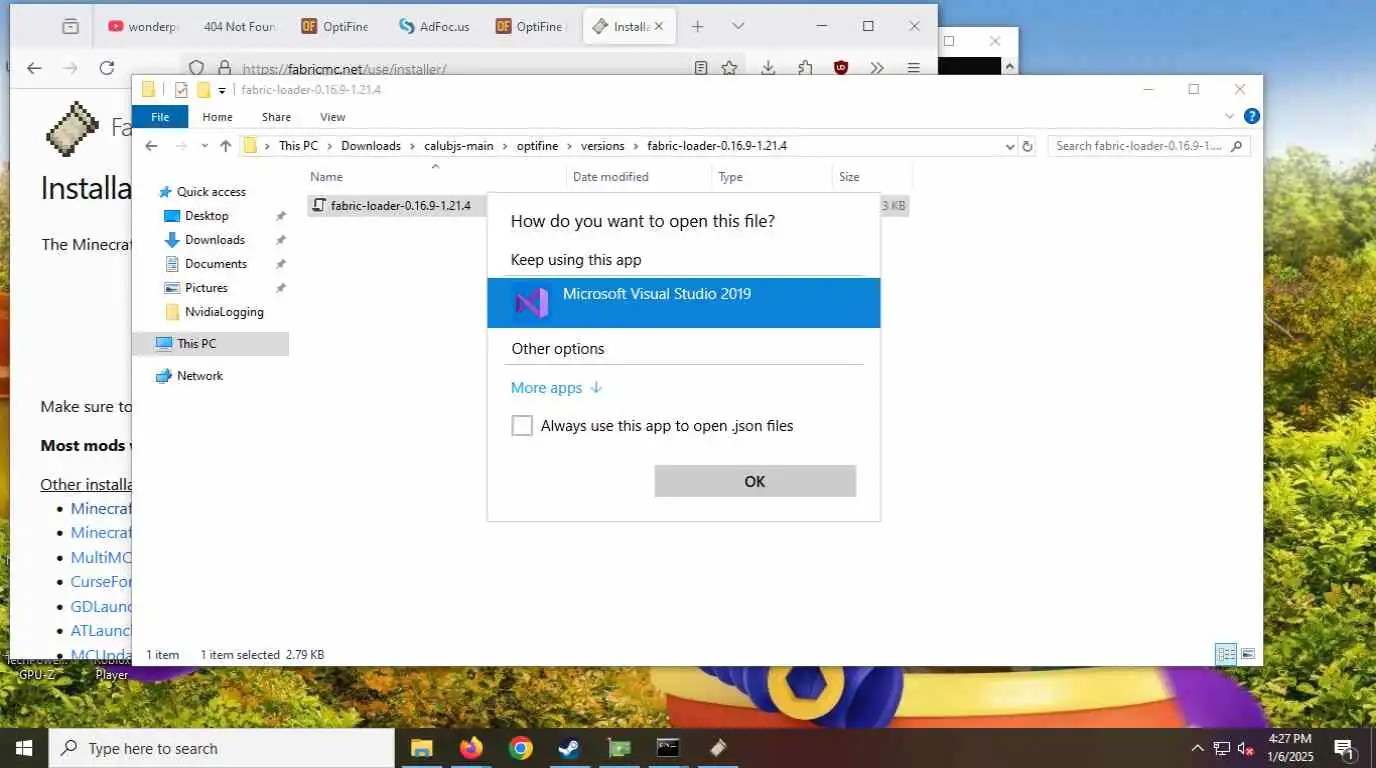
Task: Click the OK button in the dialog
Action: coord(755,481)
